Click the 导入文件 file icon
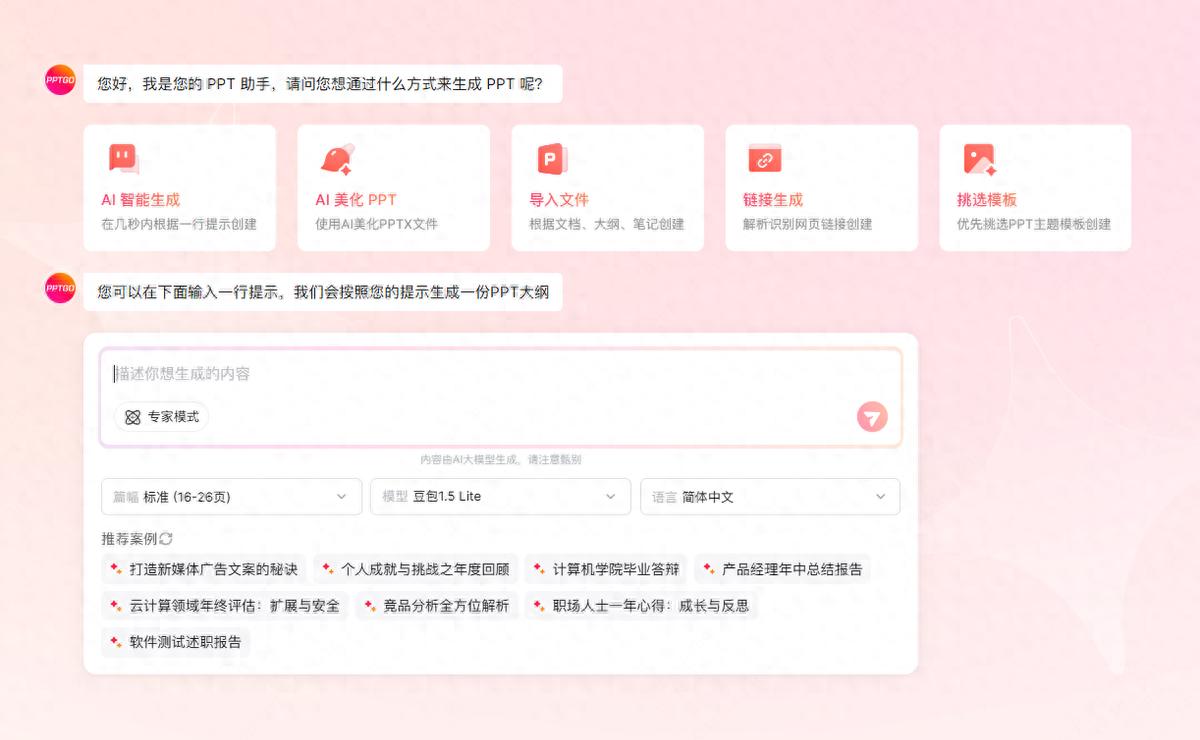This screenshot has width=1200, height=740. tap(551, 159)
